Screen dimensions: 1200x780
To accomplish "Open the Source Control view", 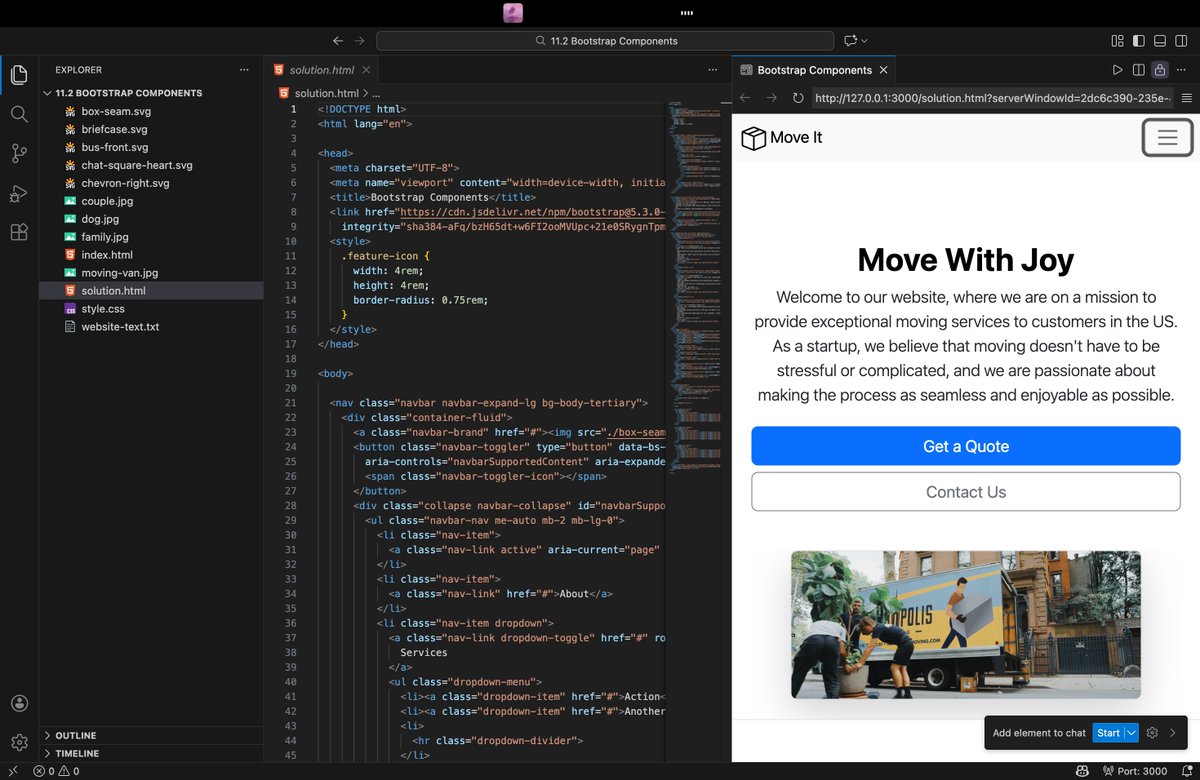I will pos(19,153).
